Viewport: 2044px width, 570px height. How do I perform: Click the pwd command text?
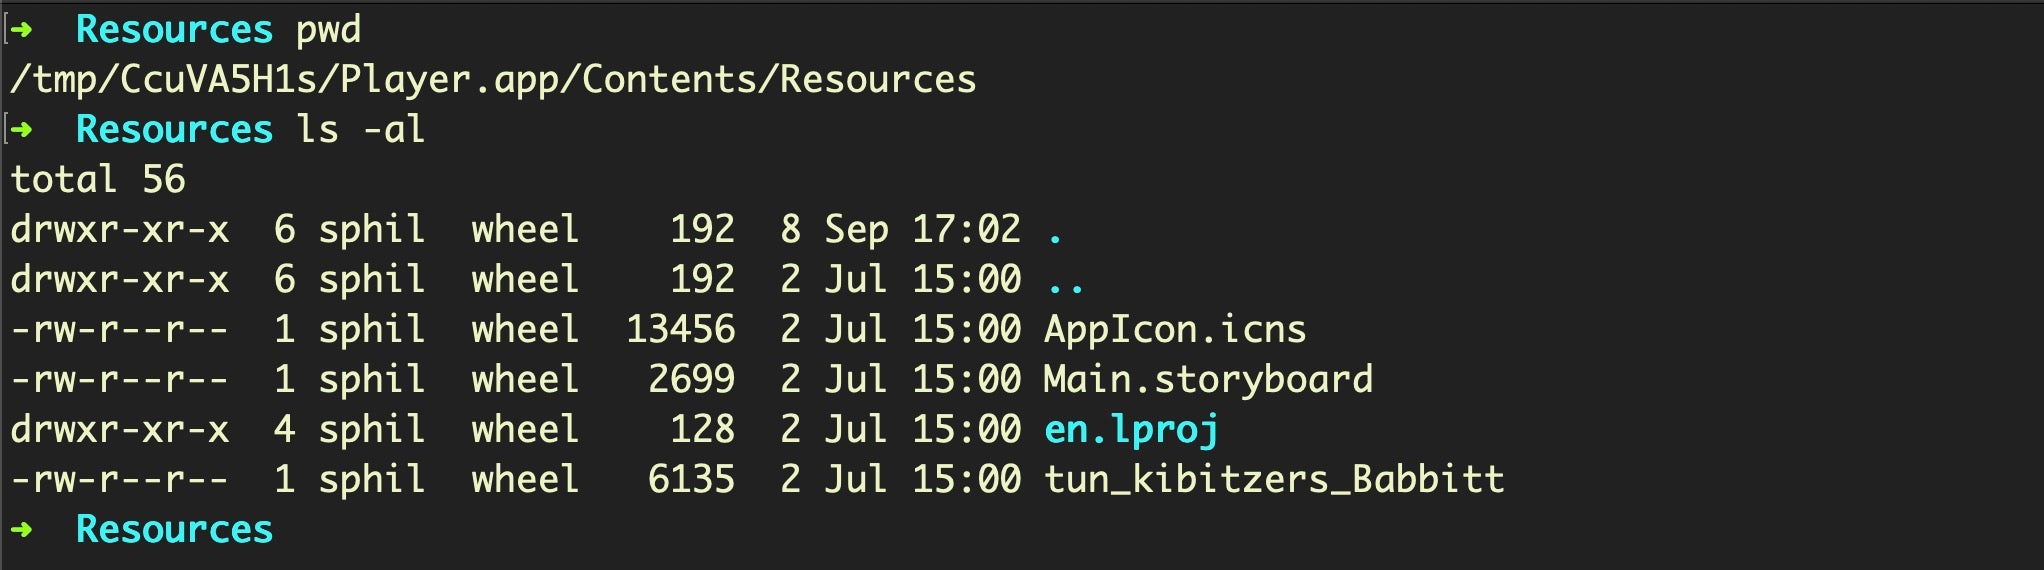[328, 30]
